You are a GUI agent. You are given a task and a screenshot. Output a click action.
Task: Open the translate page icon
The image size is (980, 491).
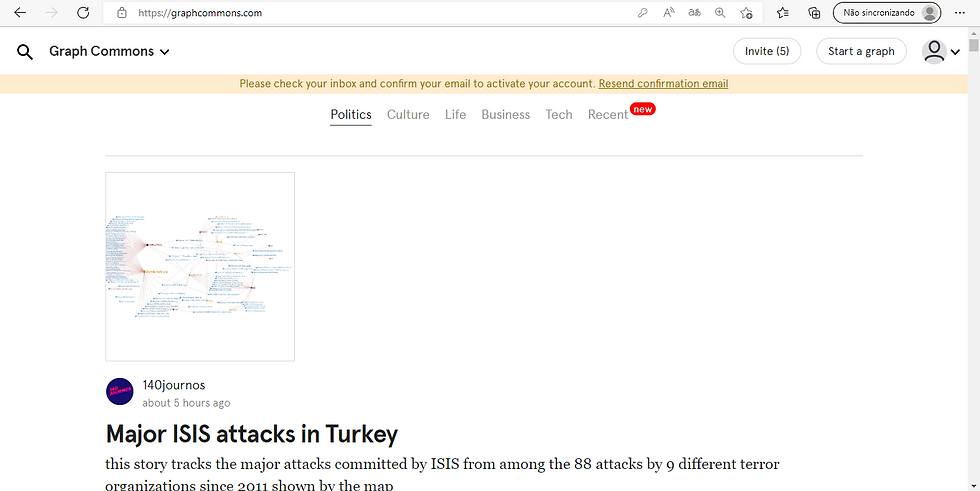tap(694, 12)
